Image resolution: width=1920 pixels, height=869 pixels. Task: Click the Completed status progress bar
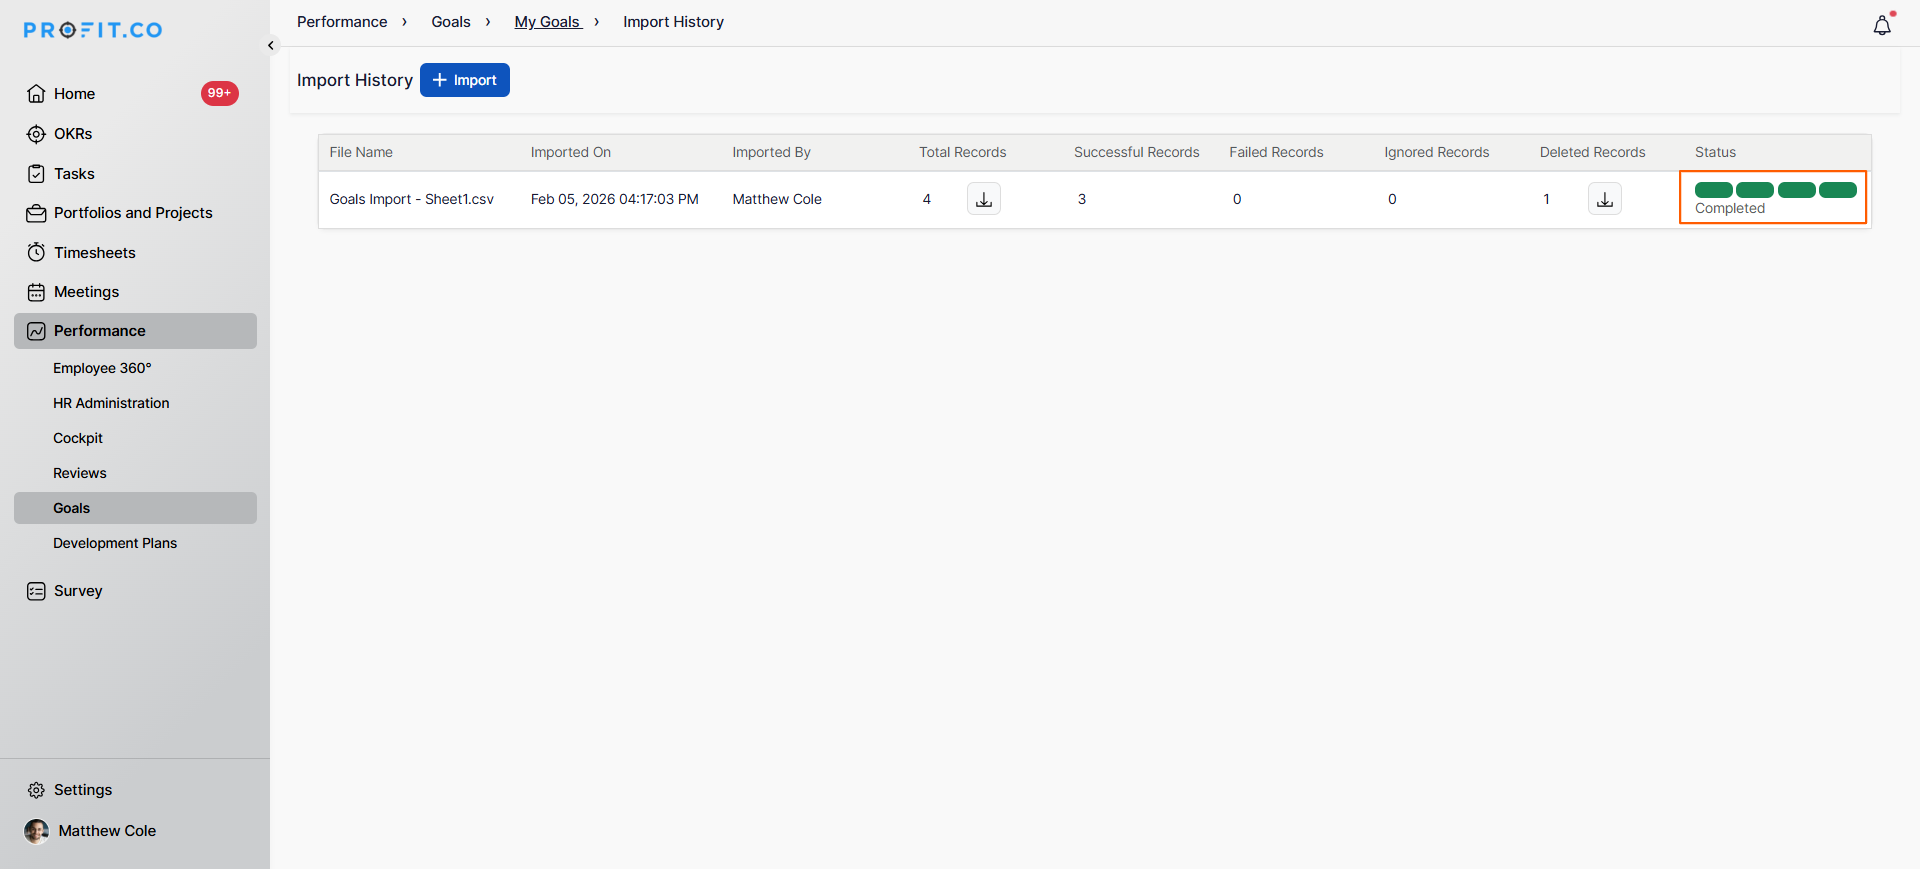[1776, 190]
